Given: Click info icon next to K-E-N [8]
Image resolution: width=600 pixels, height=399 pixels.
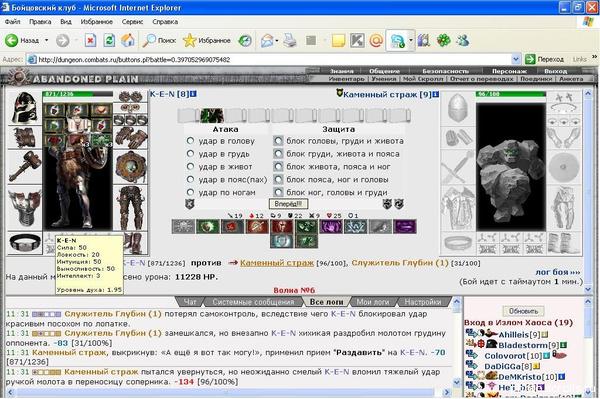Looking at the screenshot, I should [x=193, y=94].
